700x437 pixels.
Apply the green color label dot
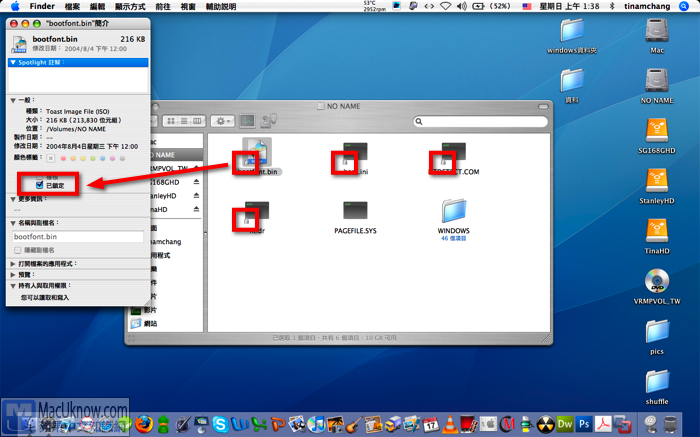[93, 158]
